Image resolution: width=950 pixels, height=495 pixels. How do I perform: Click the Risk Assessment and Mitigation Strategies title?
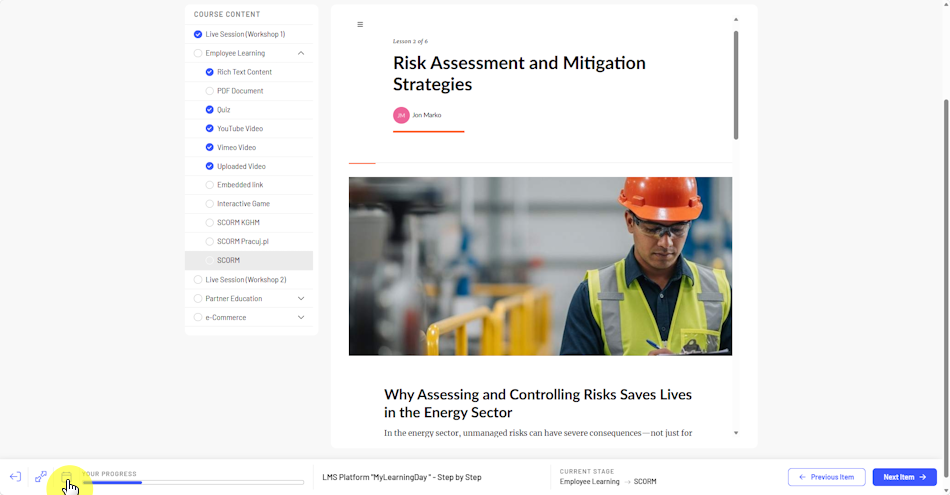click(519, 73)
